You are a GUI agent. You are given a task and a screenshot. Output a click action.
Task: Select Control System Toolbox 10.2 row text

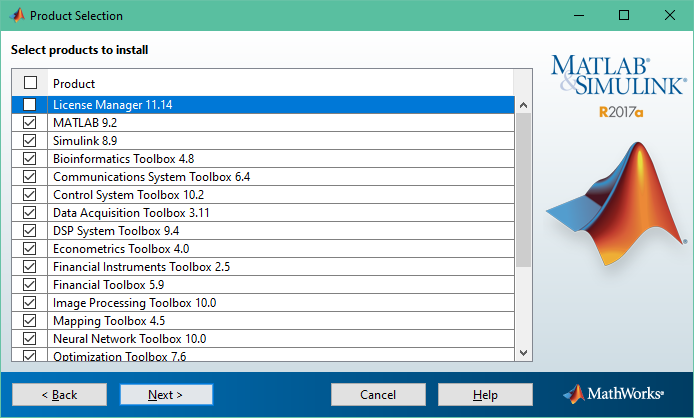pos(128,195)
